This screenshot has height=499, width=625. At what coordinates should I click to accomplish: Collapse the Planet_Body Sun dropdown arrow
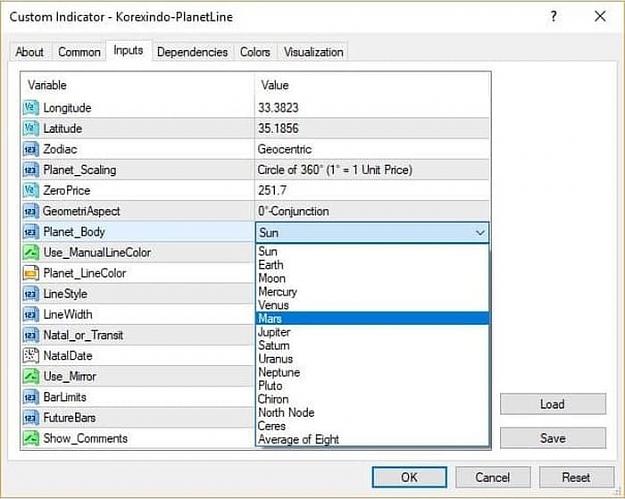[480, 232]
